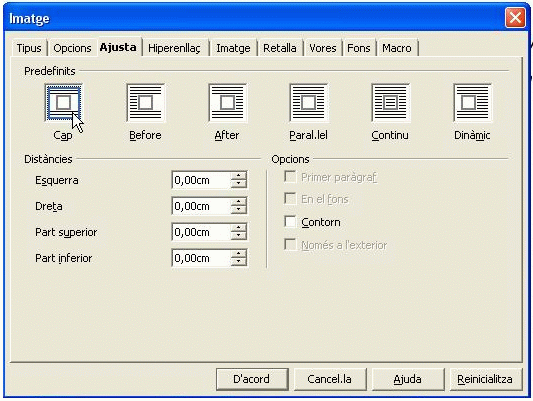The width and height of the screenshot is (533, 401).
Task: Choose the Before wrap preset icon
Action: (x=145, y=102)
